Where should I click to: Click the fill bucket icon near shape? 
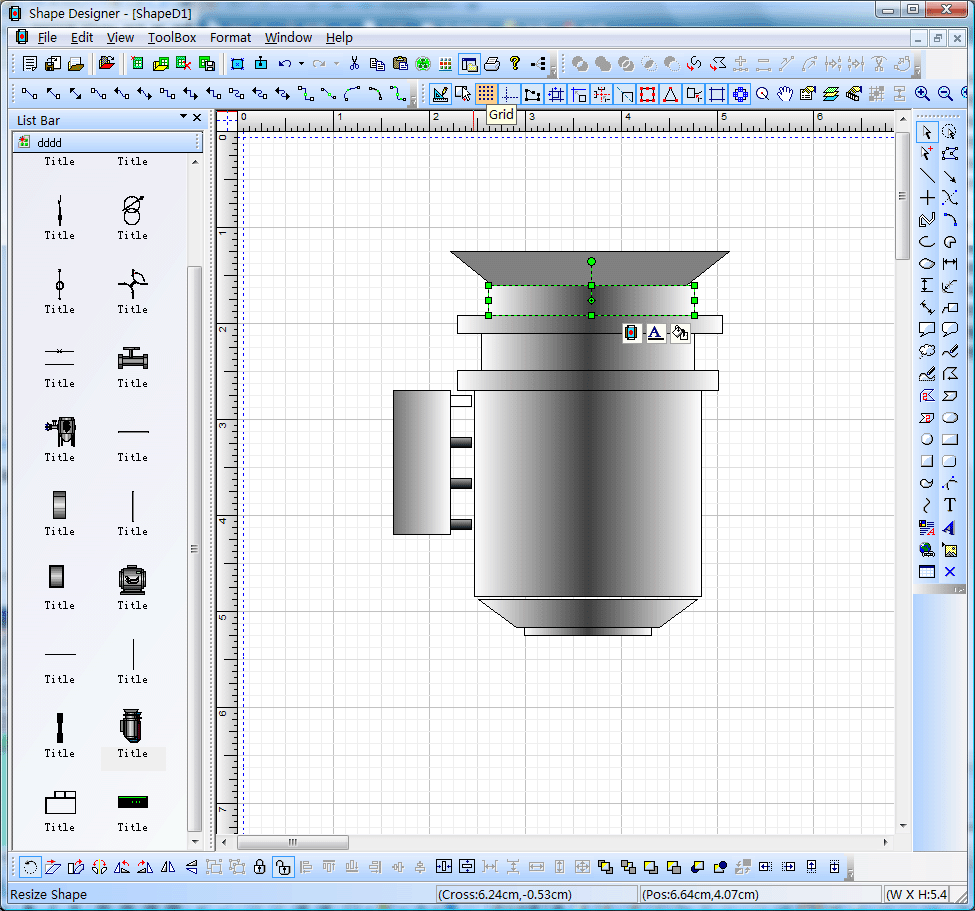[680, 333]
